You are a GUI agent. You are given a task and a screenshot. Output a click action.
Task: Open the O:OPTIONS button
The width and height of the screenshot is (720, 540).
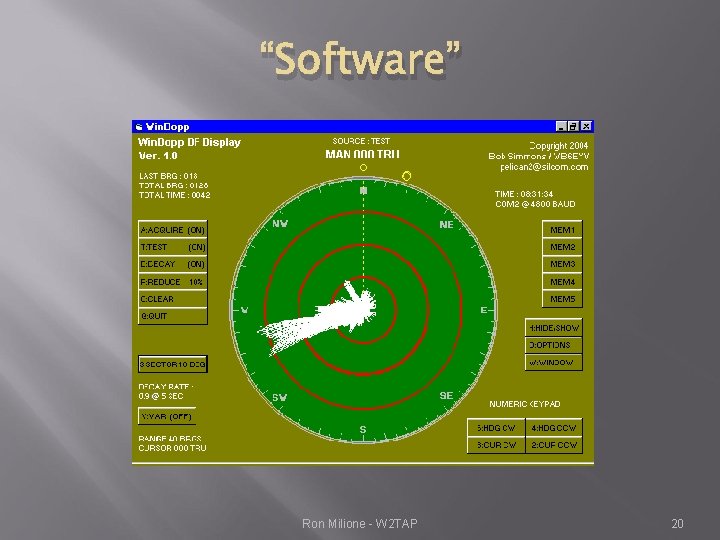coord(554,345)
